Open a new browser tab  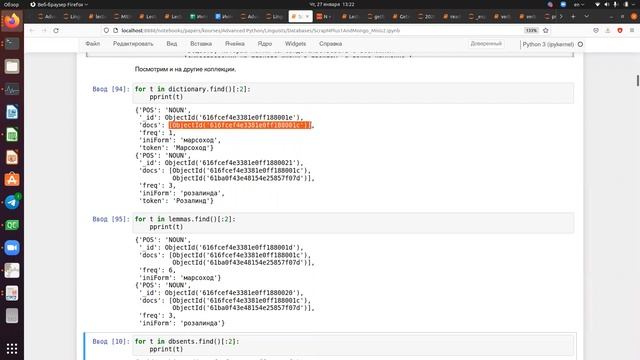coord(573,17)
